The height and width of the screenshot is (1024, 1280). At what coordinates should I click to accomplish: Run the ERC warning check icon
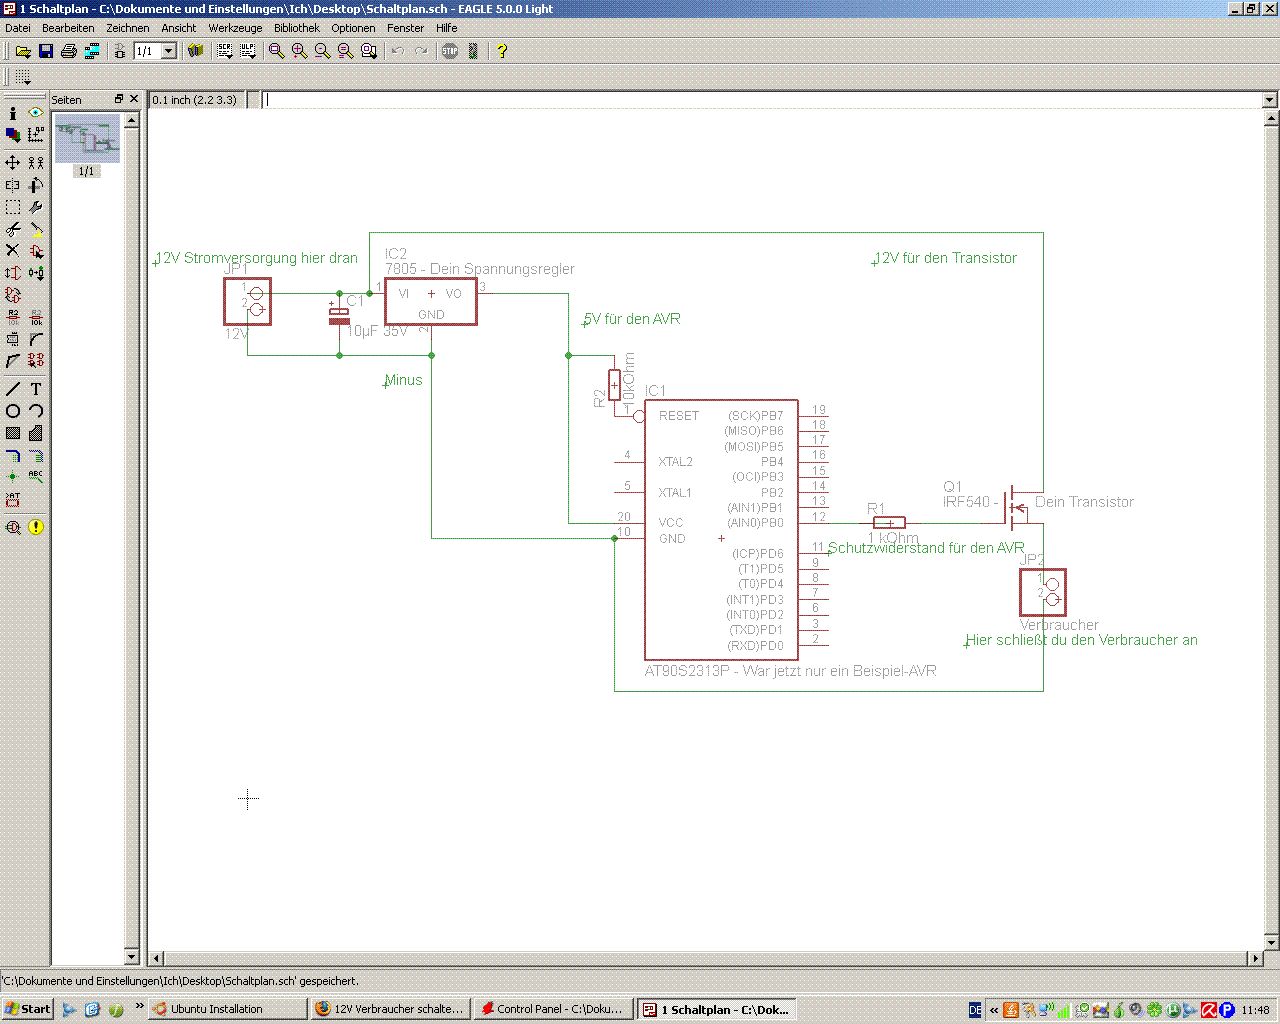[x=36, y=527]
